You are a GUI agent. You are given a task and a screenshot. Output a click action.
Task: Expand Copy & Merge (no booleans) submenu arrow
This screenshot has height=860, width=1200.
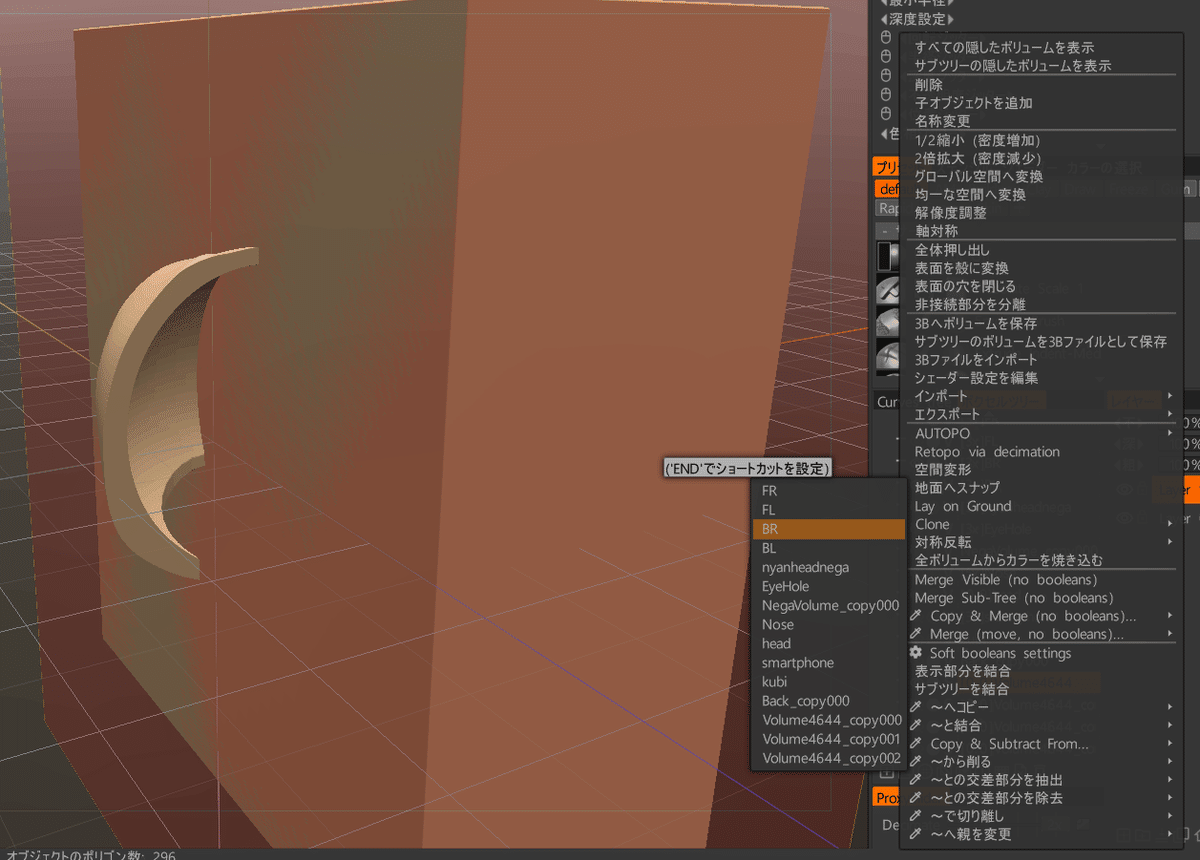[1169, 616]
